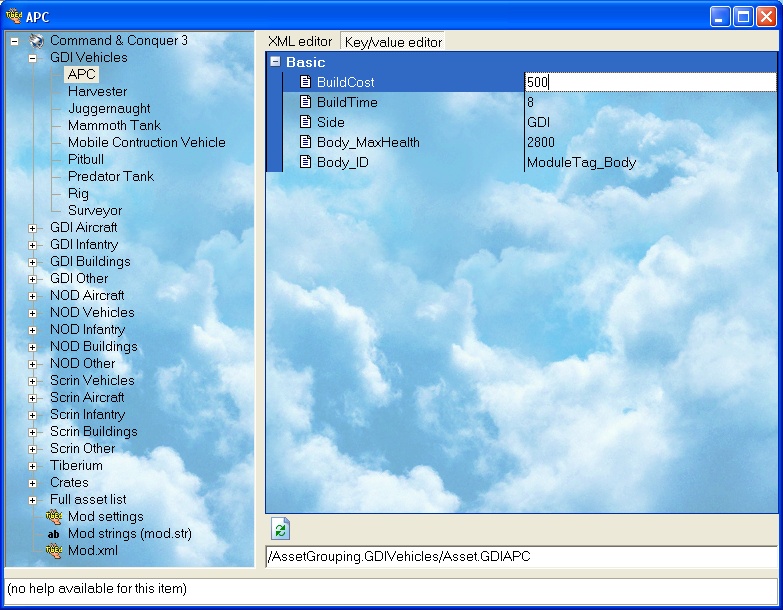Select the Scrin Aircraft tree label
783x610 pixels.
coord(87,397)
